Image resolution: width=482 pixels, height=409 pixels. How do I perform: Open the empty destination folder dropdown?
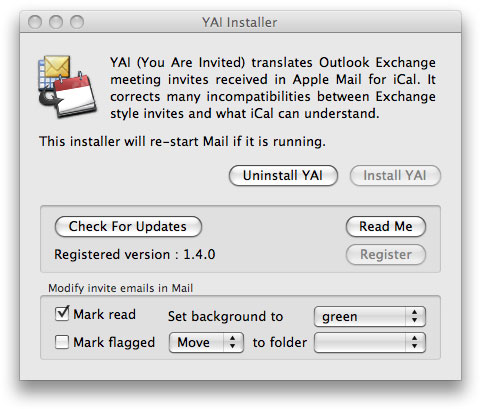click(370, 342)
